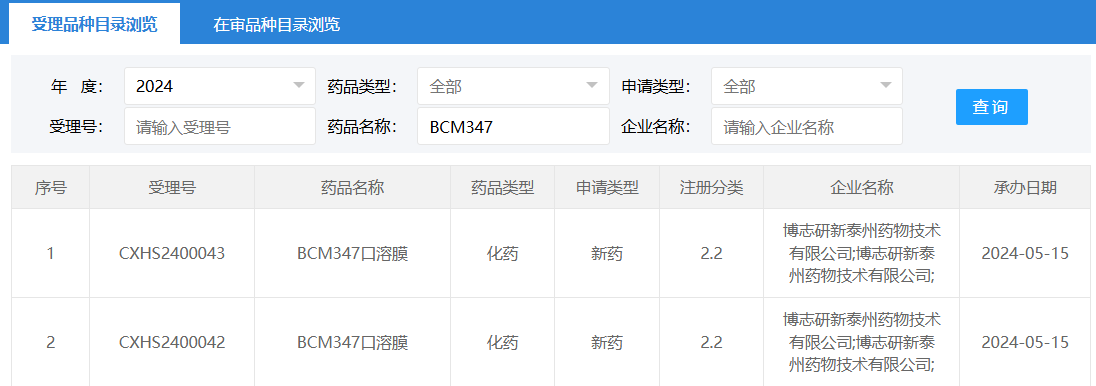Screen dimensions: 1096x386
Task: Open the 年度 dropdown arrow showing 2024
Action: 298,86
